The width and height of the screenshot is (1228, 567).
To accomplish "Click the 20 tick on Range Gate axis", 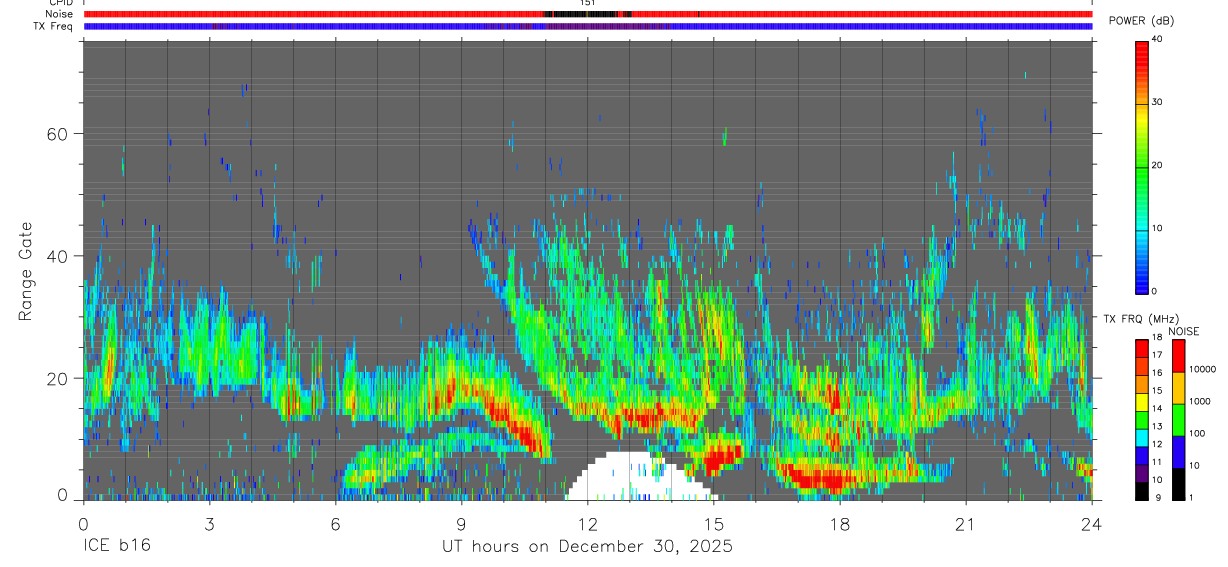I will [x=58, y=378].
